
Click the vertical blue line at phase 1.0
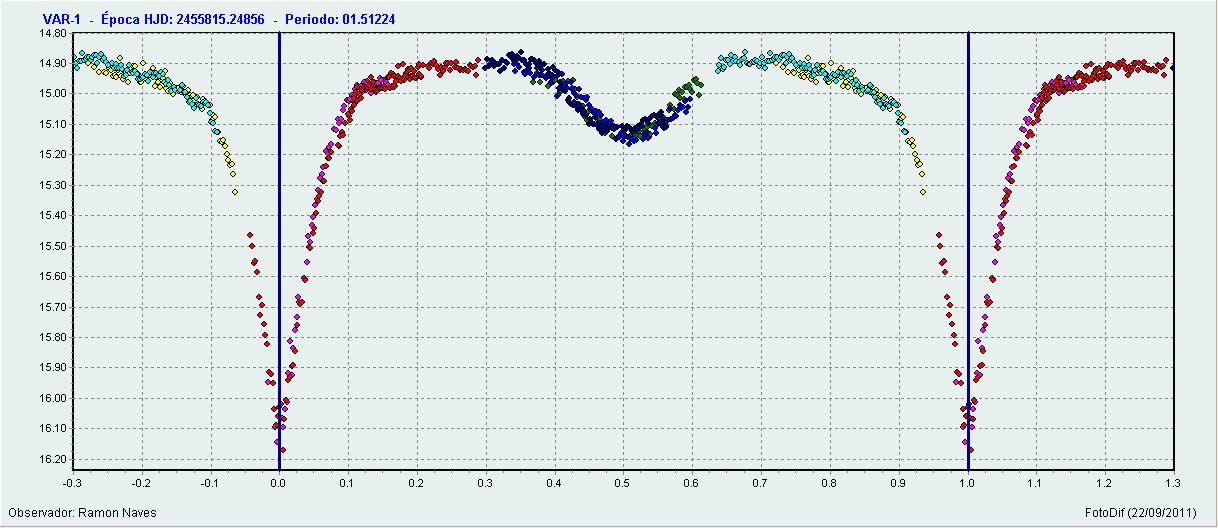point(968,250)
